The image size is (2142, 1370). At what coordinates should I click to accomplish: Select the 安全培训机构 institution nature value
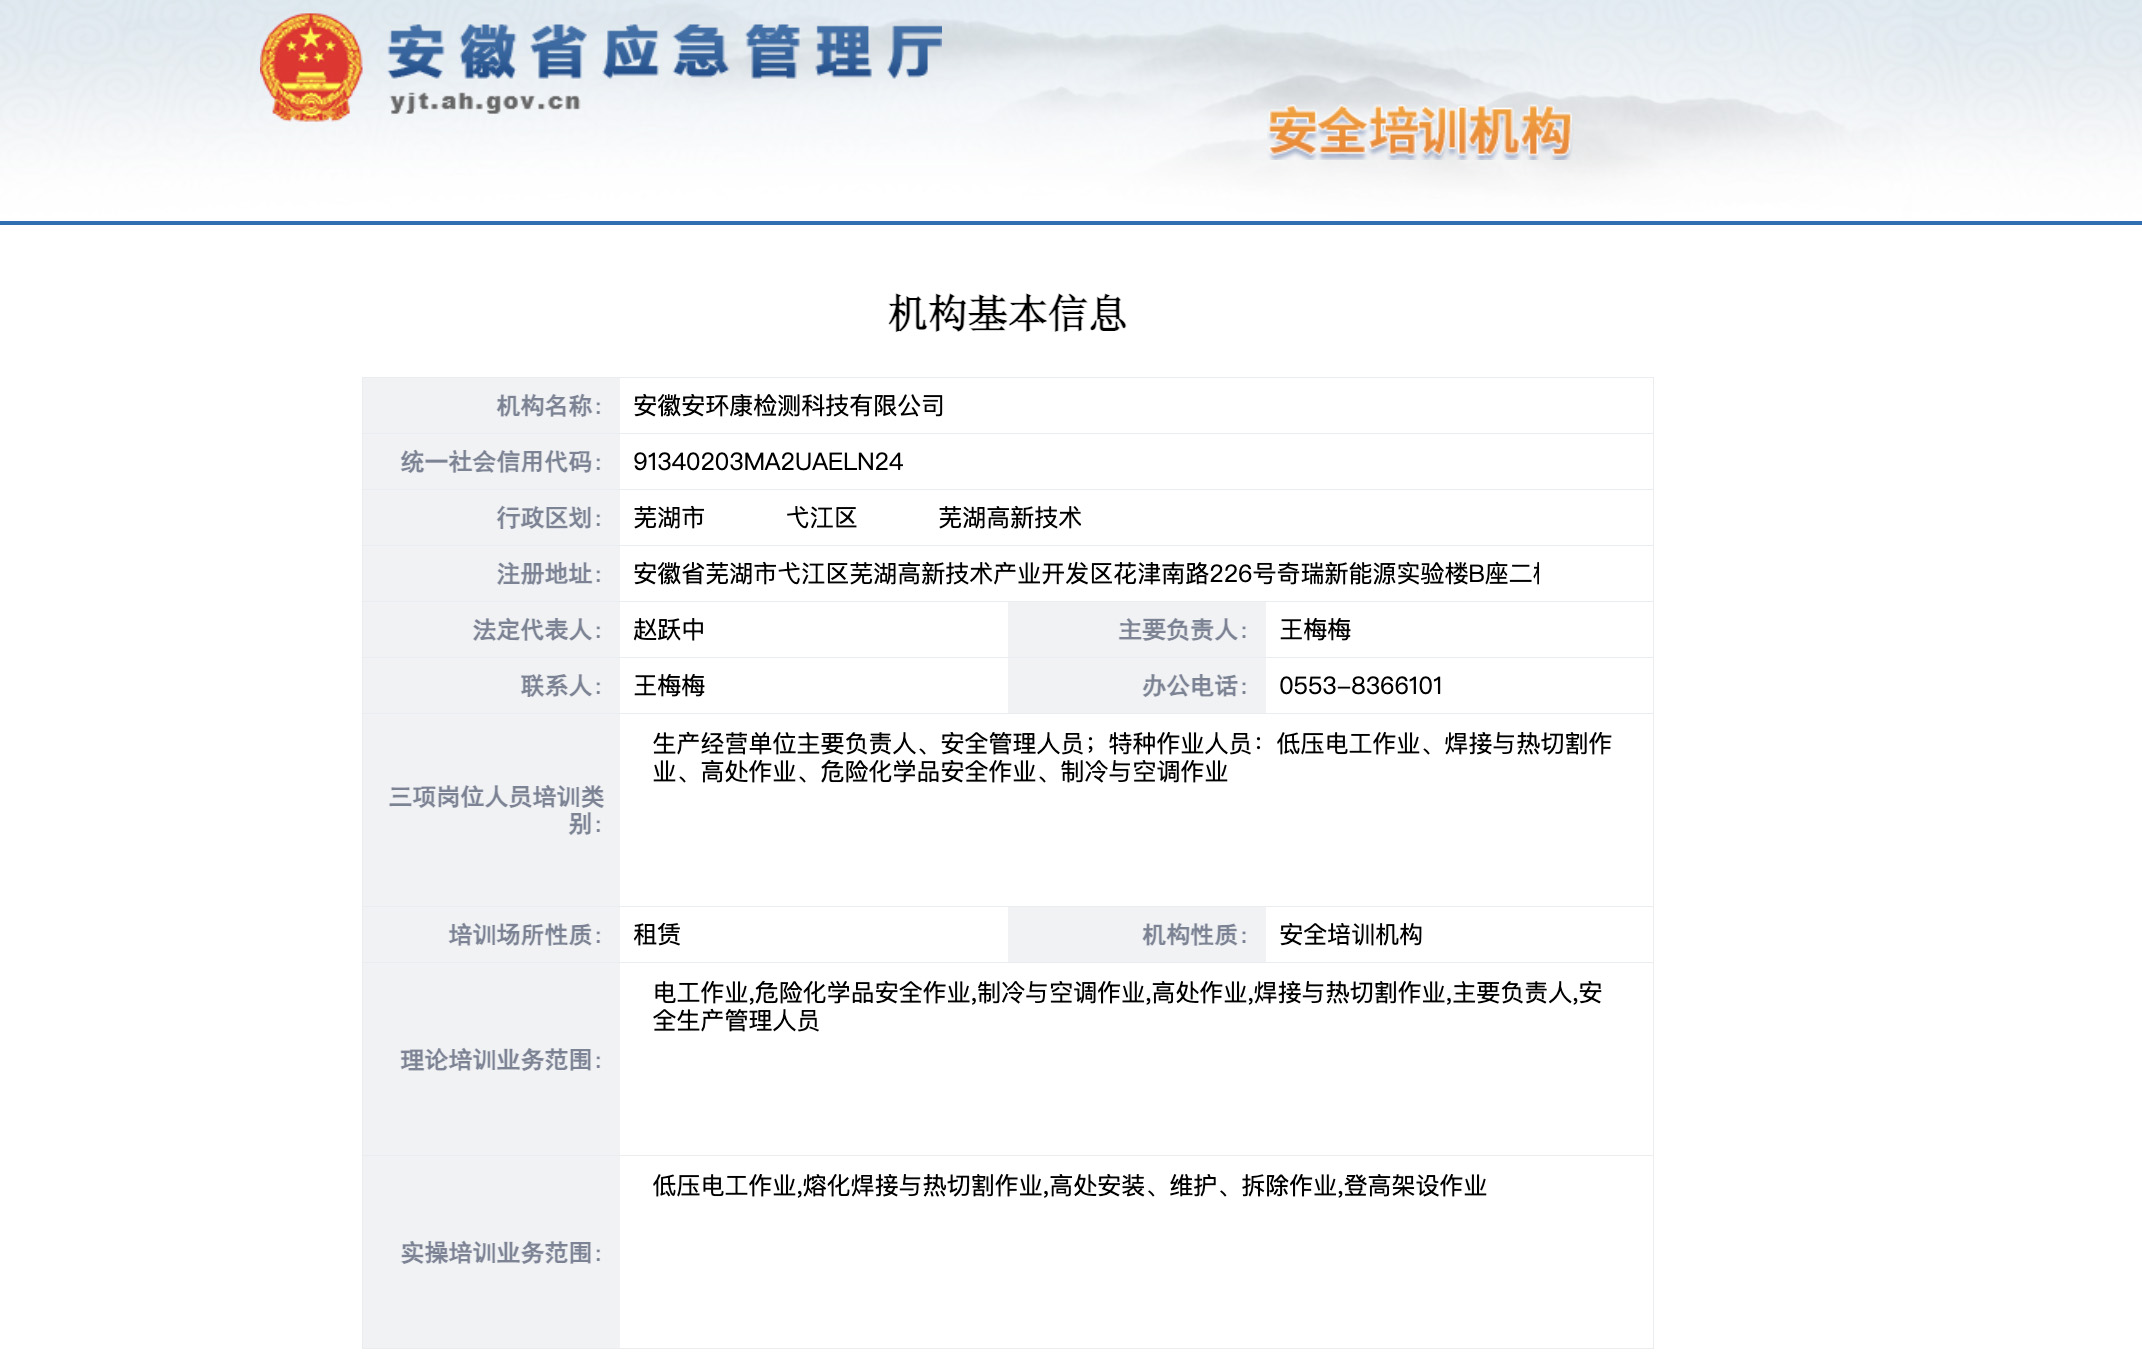pyautogui.click(x=1351, y=934)
